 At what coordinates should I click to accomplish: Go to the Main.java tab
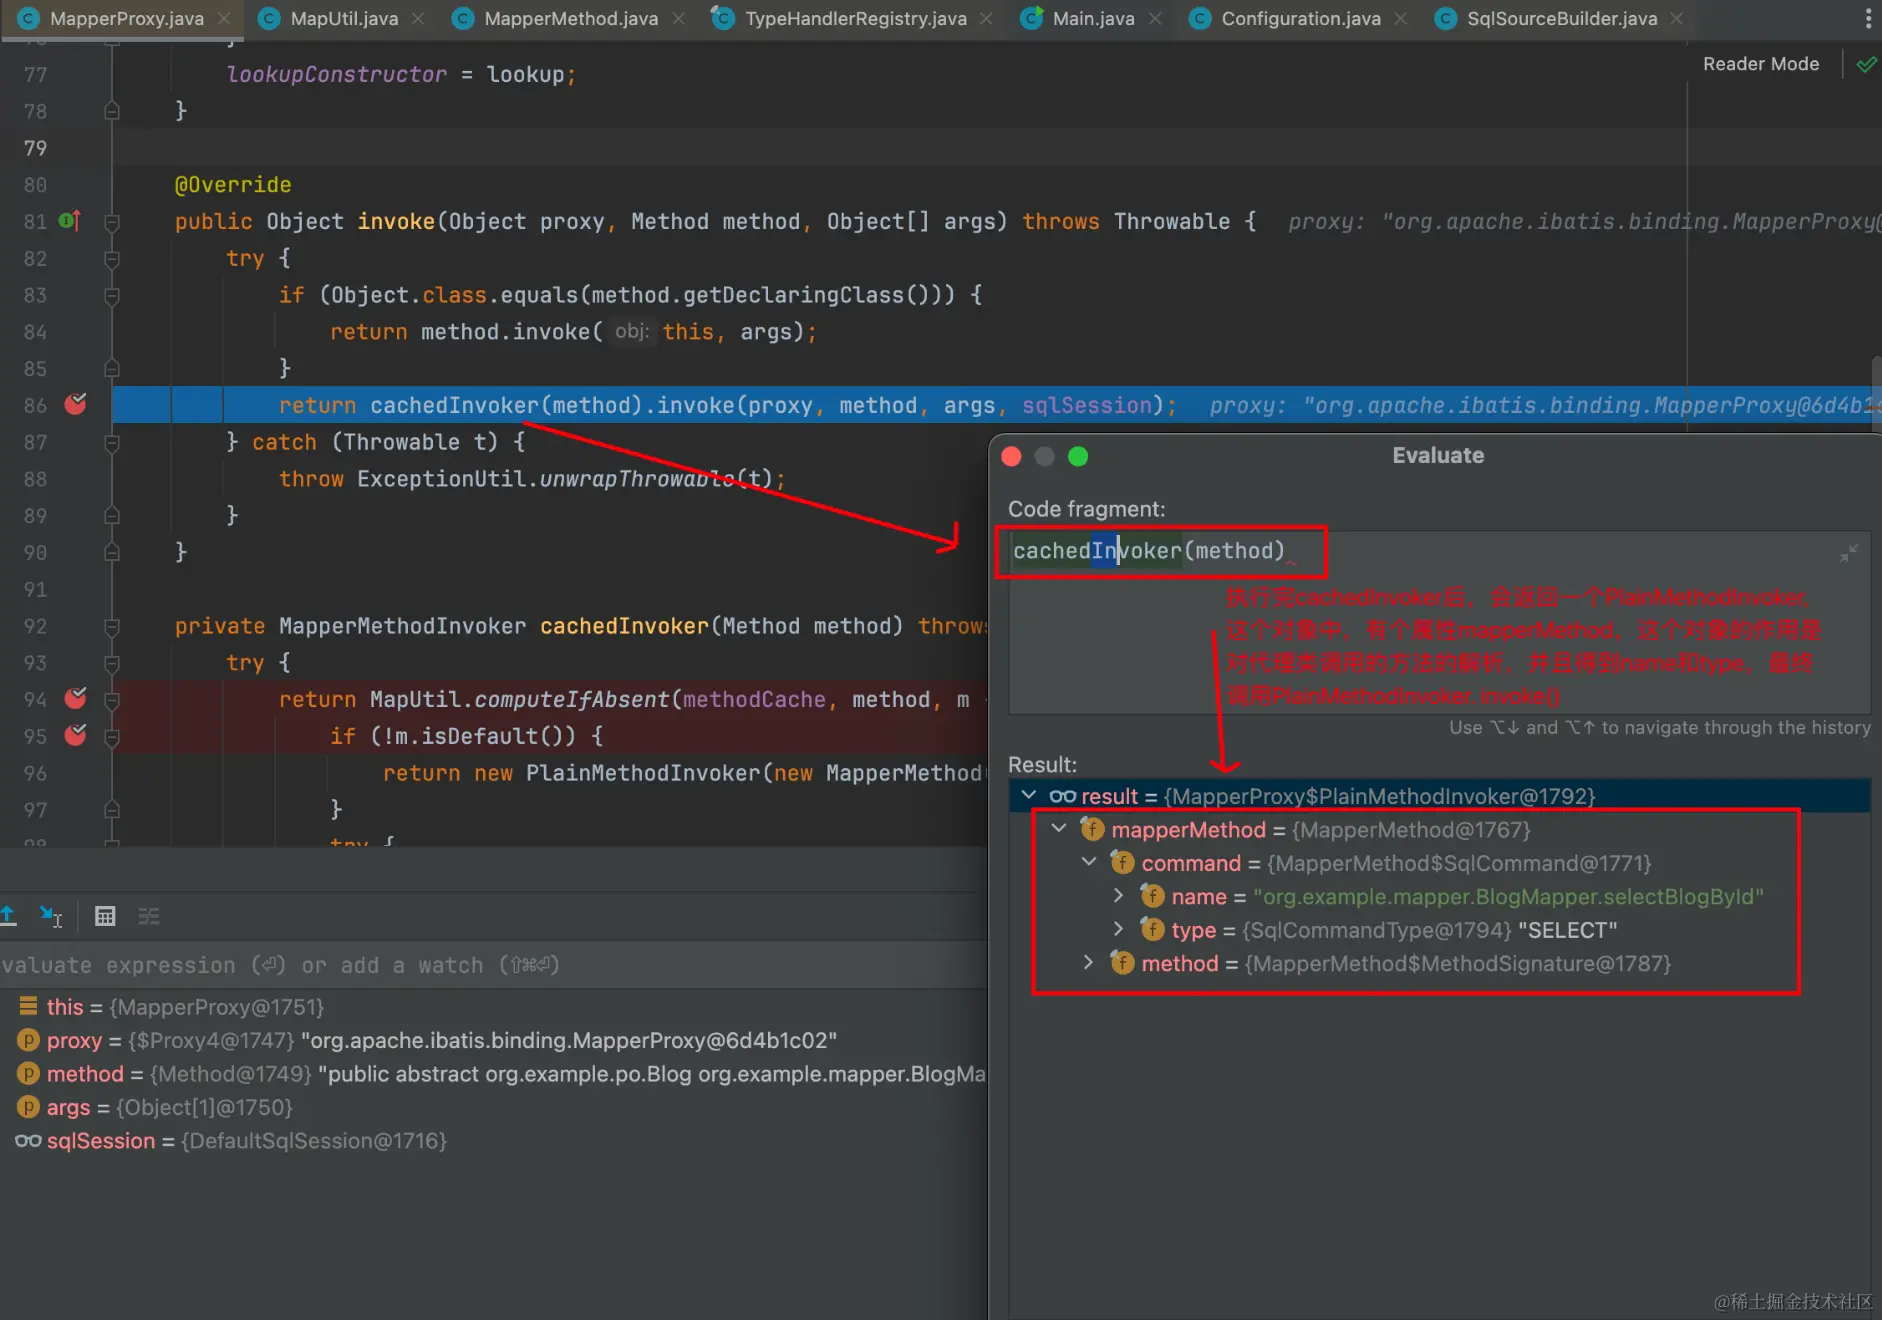click(x=1093, y=18)
